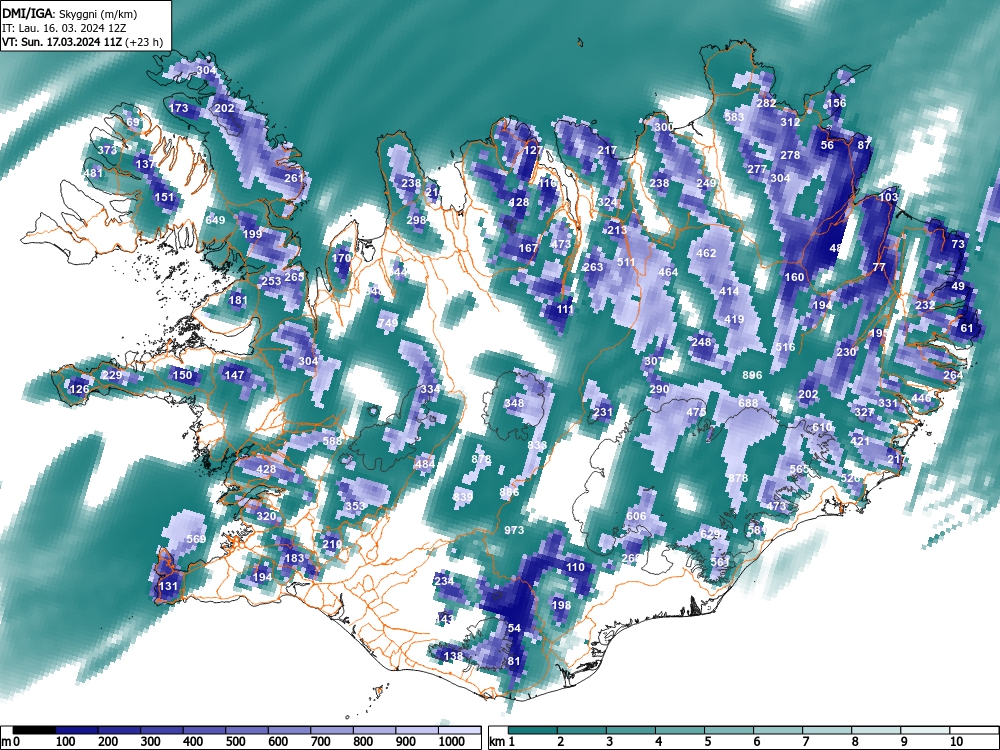Click the visibility value 511
Image resolution: width=1000 pixels, height=750 pixels.
626,262
